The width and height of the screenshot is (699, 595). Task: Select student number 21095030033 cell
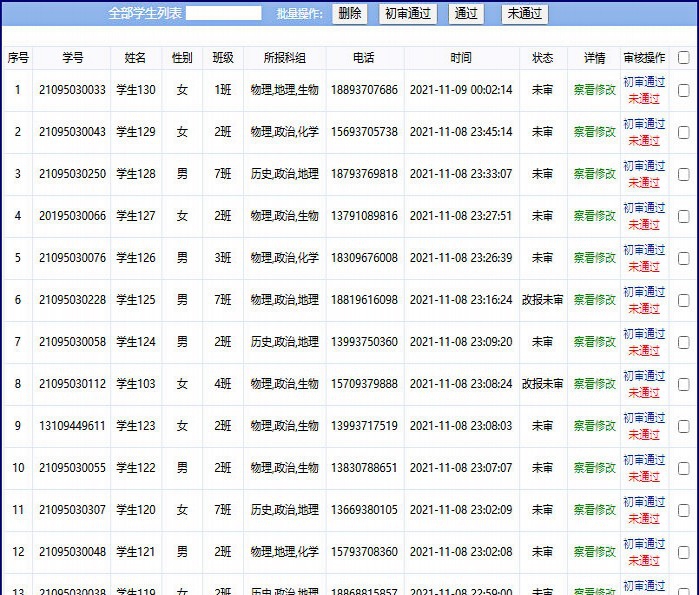(x=72, y=90)
